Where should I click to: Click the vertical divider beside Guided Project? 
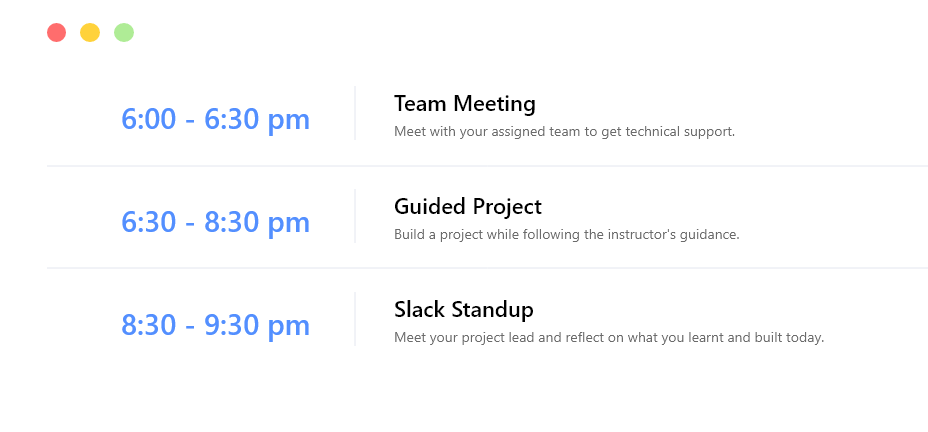point(355,216)
